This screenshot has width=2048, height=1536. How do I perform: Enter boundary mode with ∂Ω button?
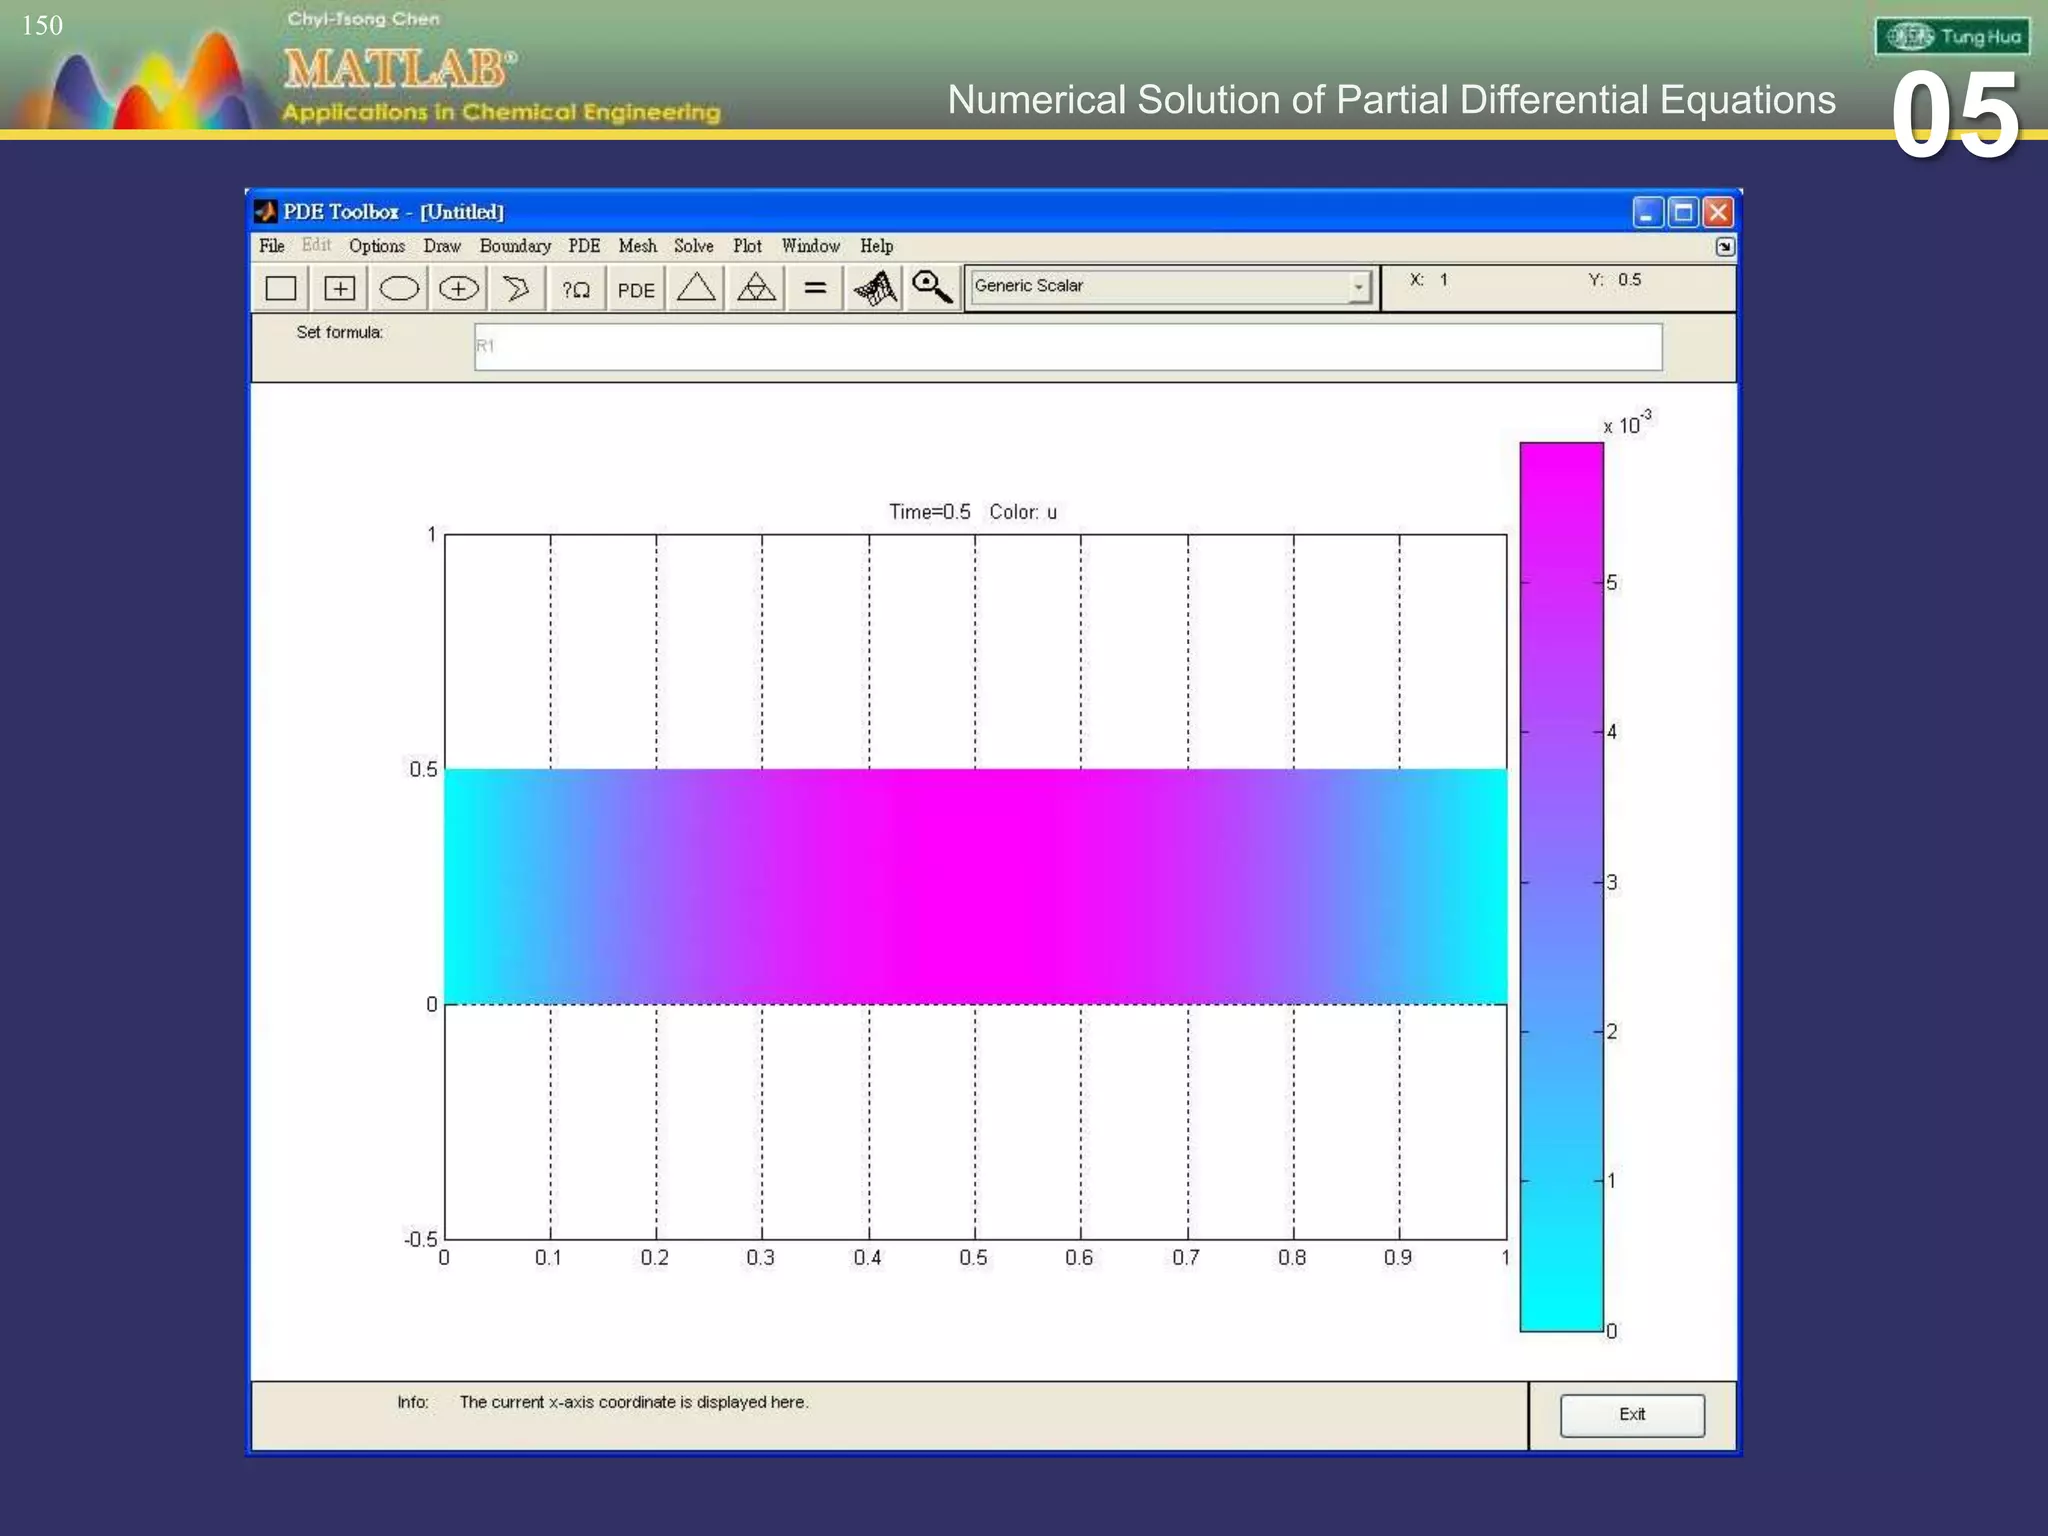tap(576, 289)
